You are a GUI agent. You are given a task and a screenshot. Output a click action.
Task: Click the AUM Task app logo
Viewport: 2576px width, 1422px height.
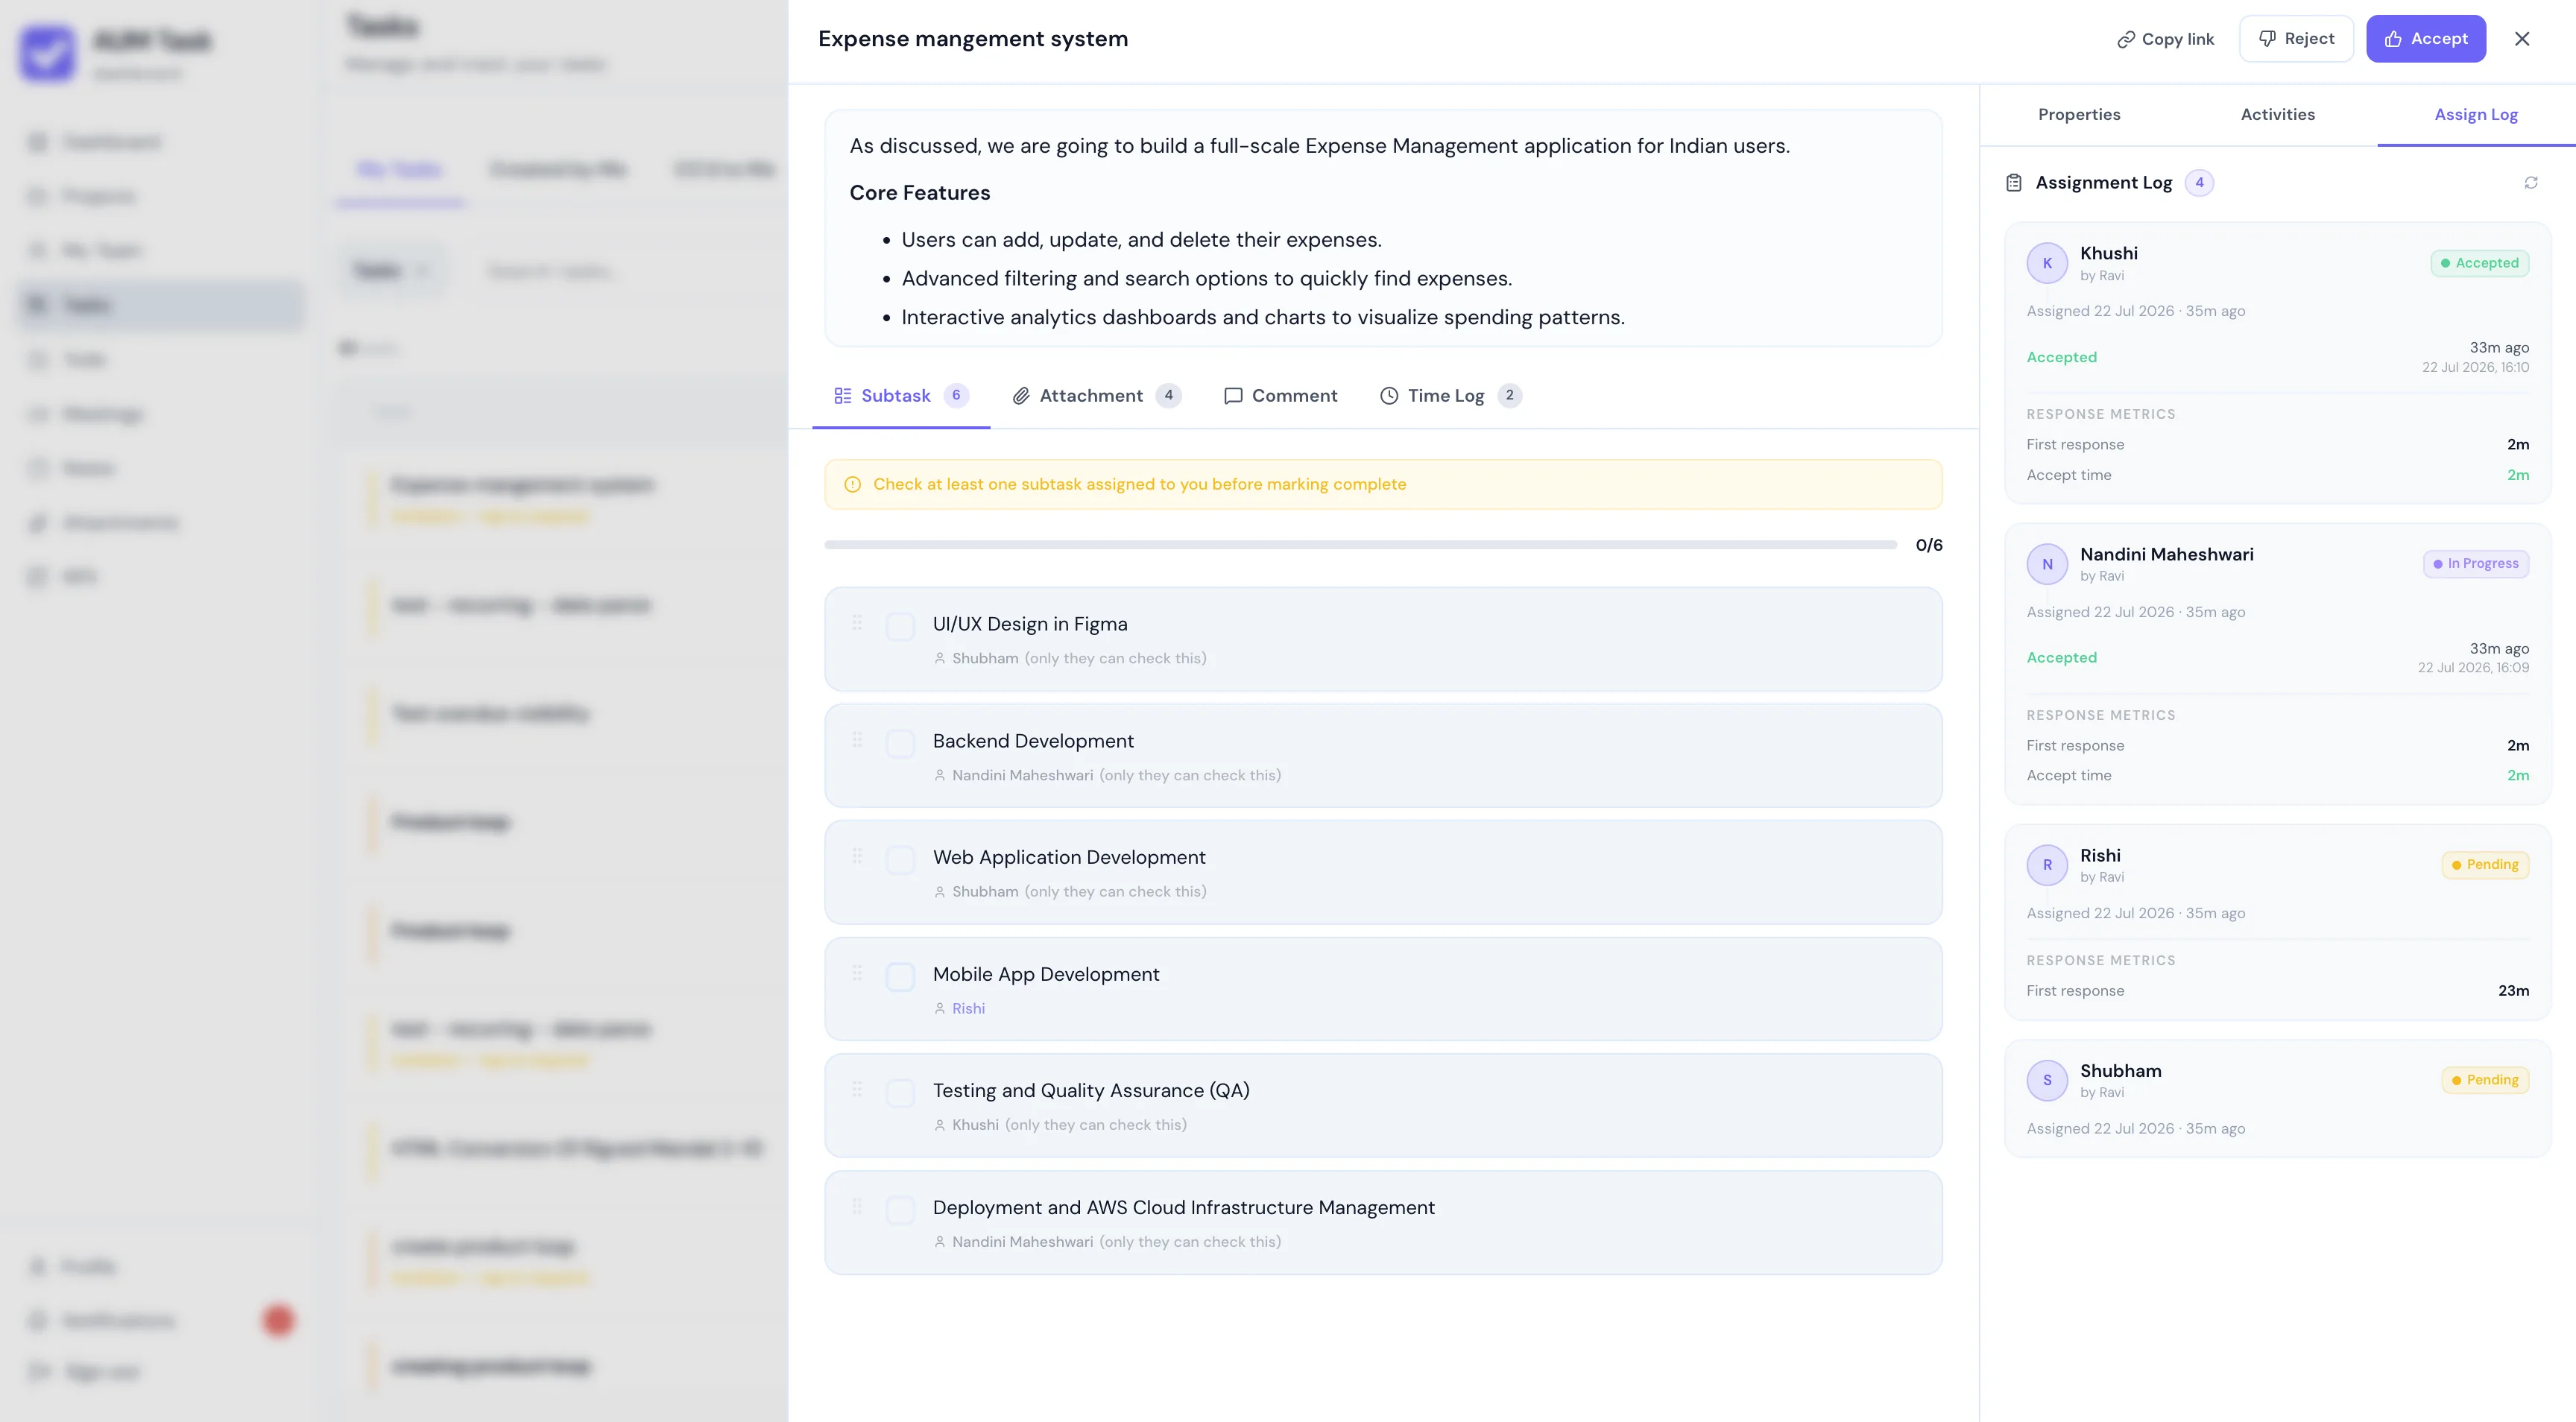47,54
